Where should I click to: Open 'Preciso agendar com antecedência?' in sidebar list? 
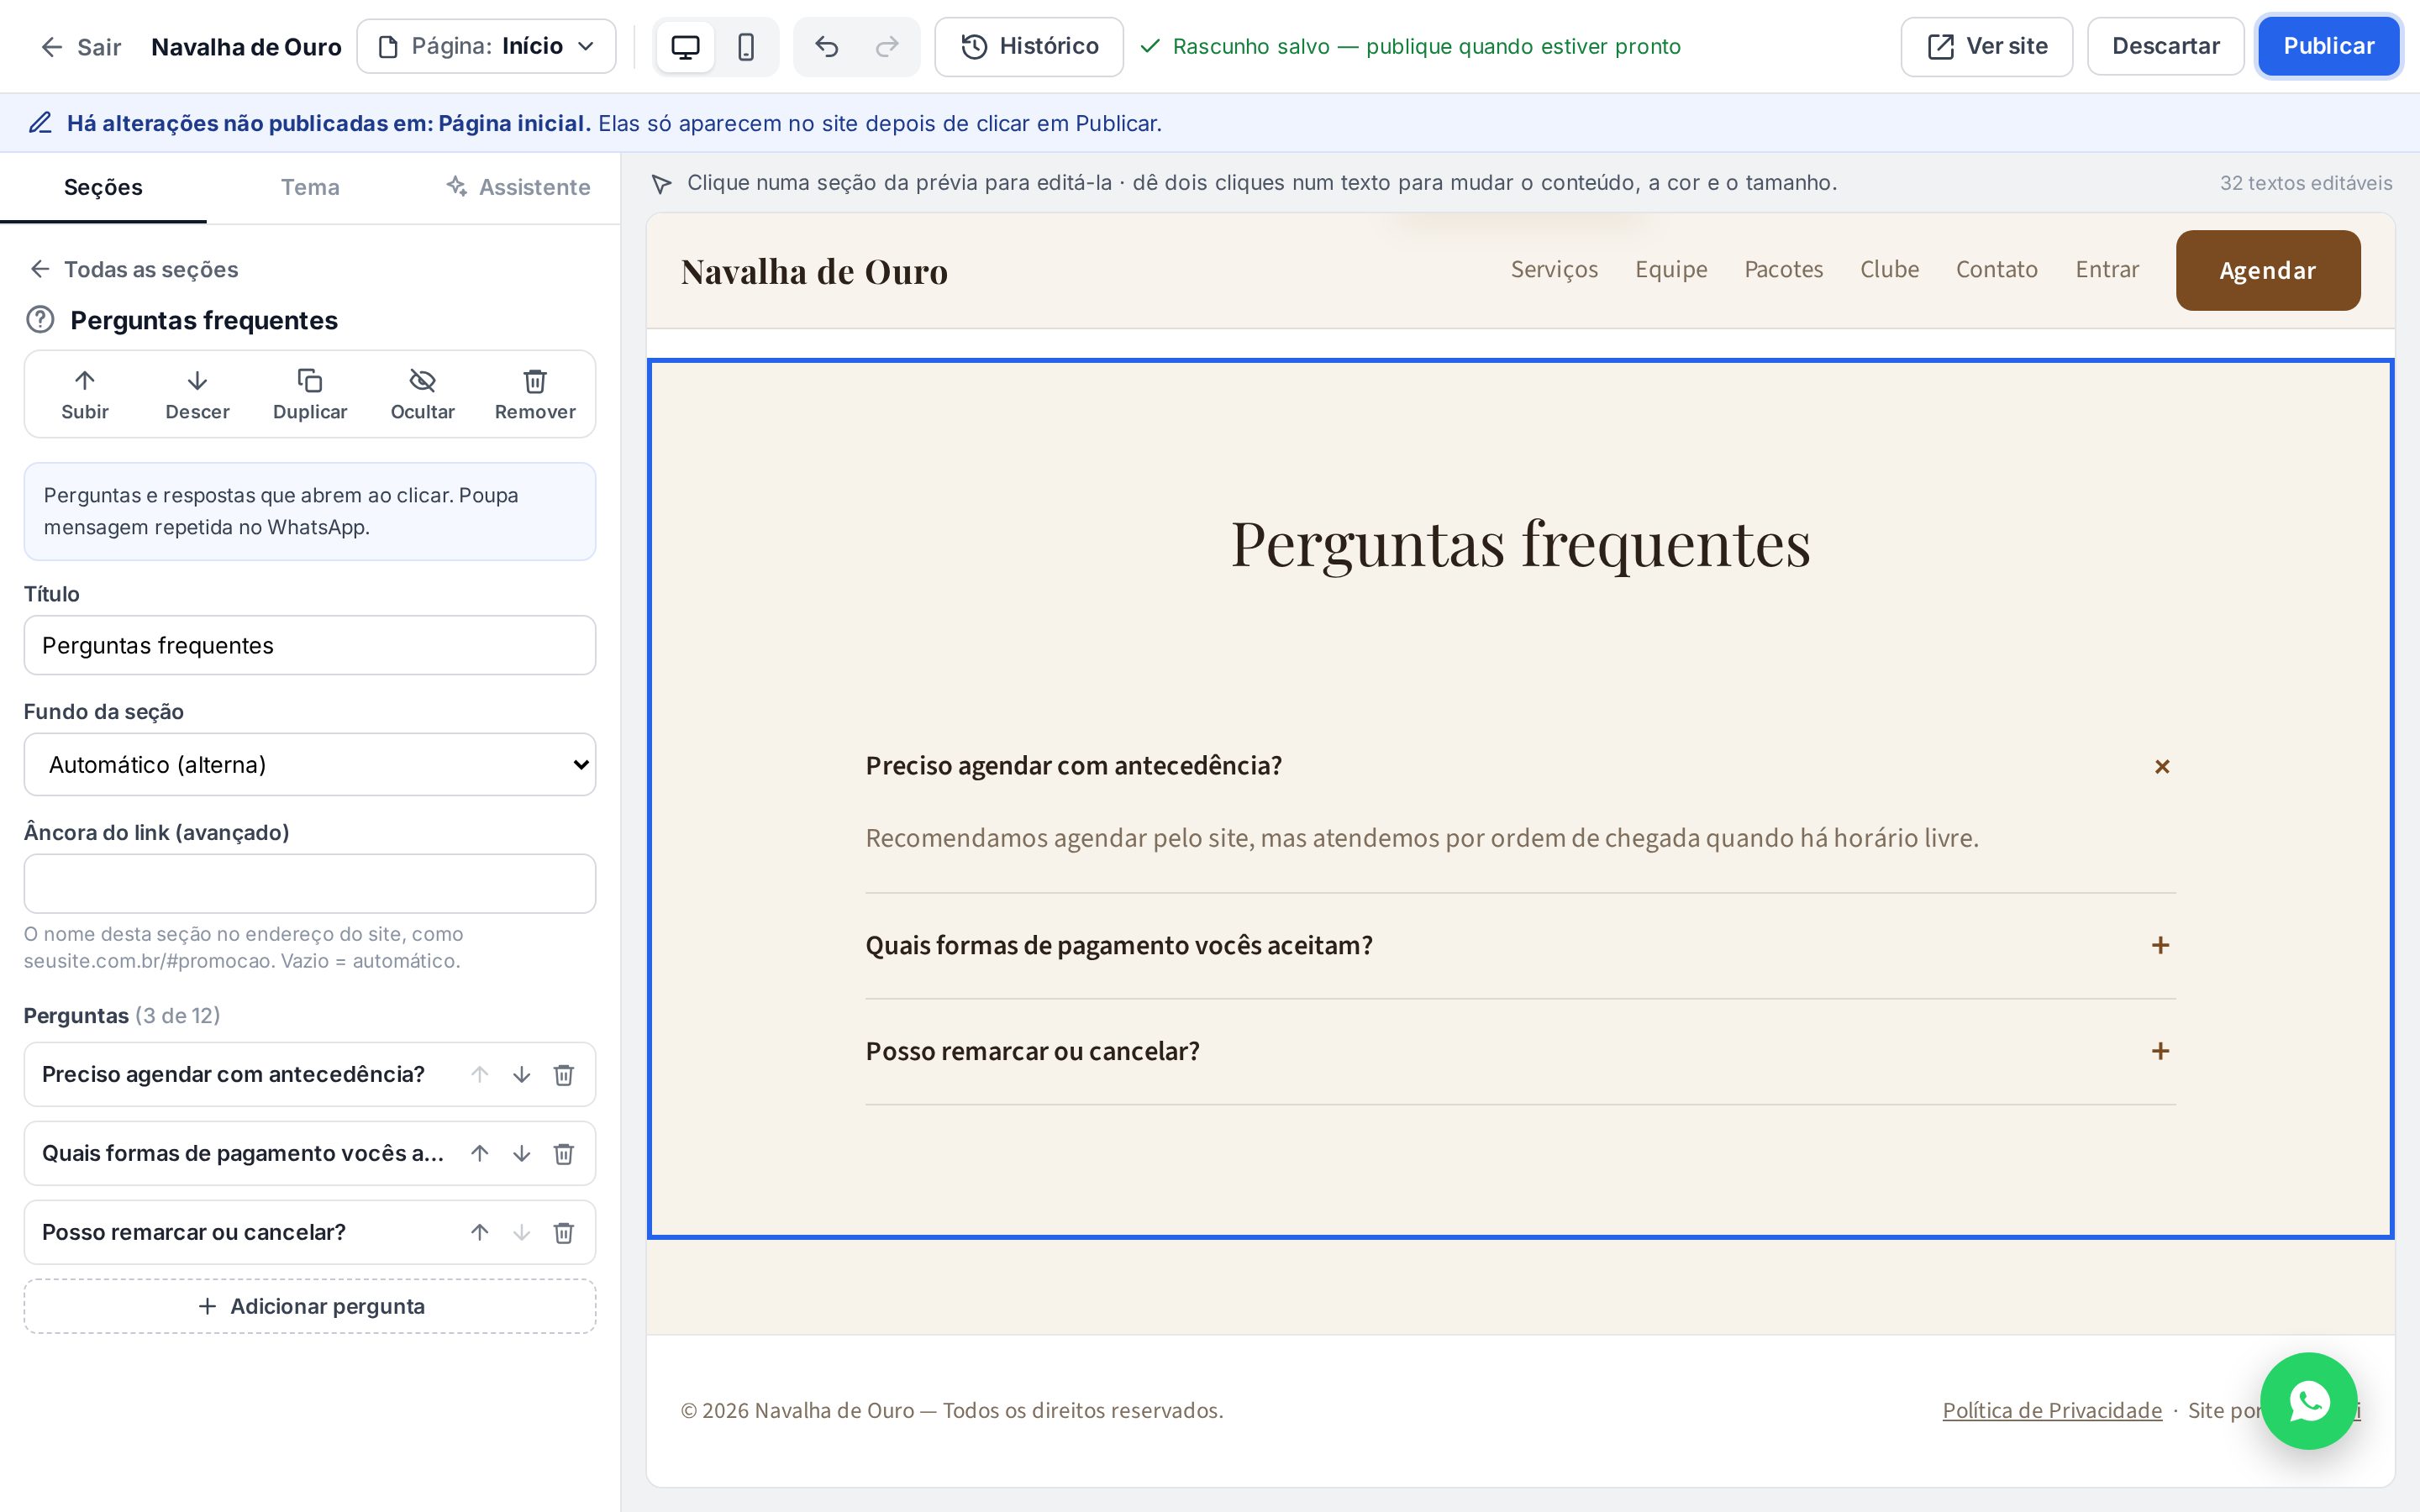(x=234, y=1074)
